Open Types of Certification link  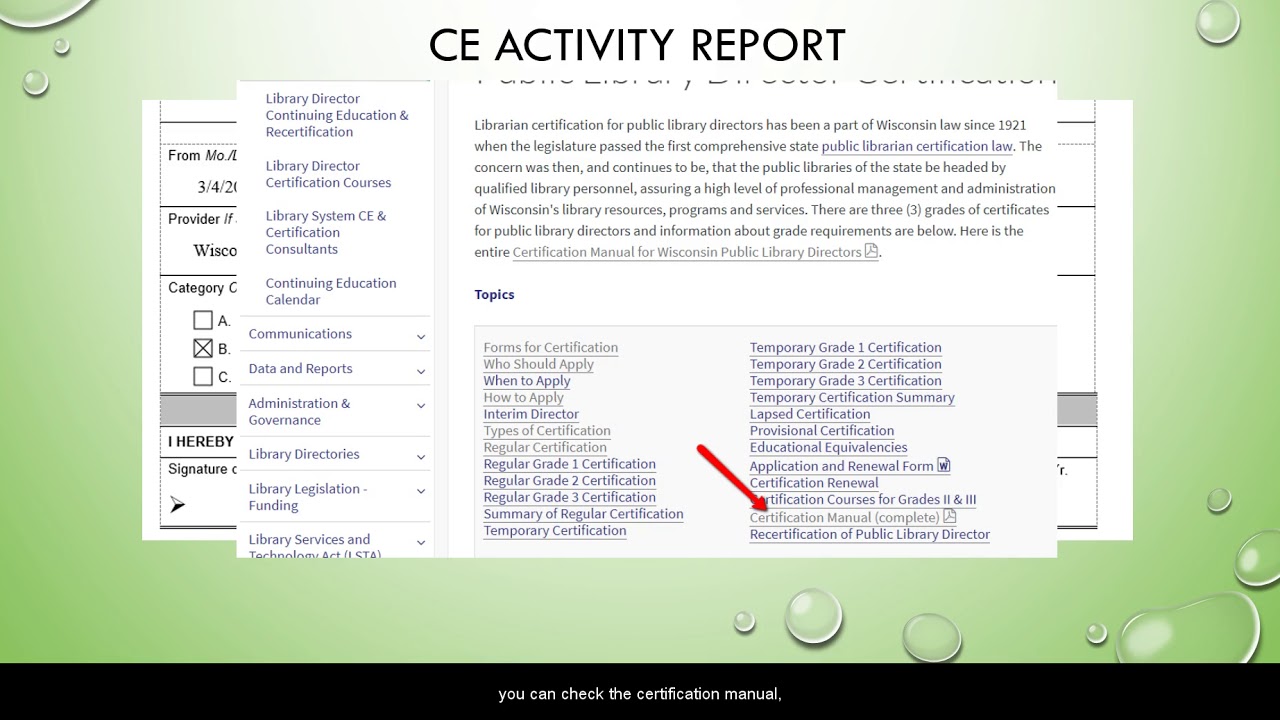(x=547, y=430)
